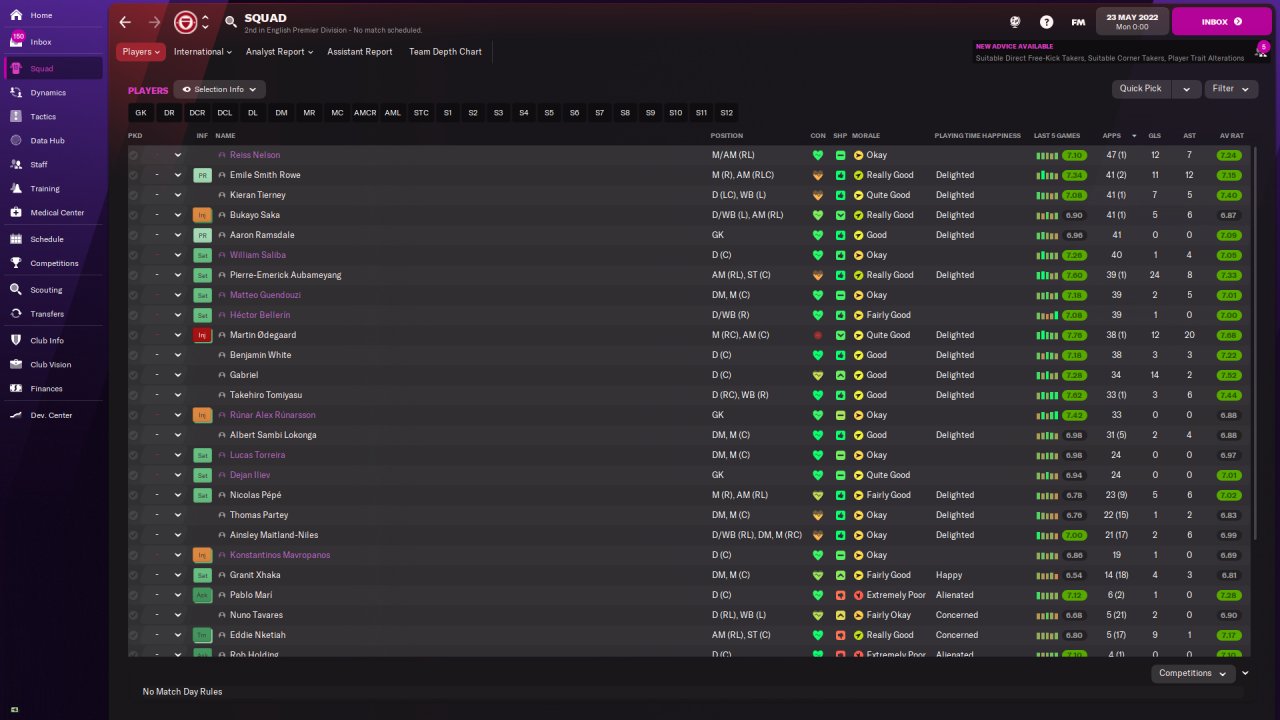Toggle pick circle for Thomas Partey

[x=134, y=515]
